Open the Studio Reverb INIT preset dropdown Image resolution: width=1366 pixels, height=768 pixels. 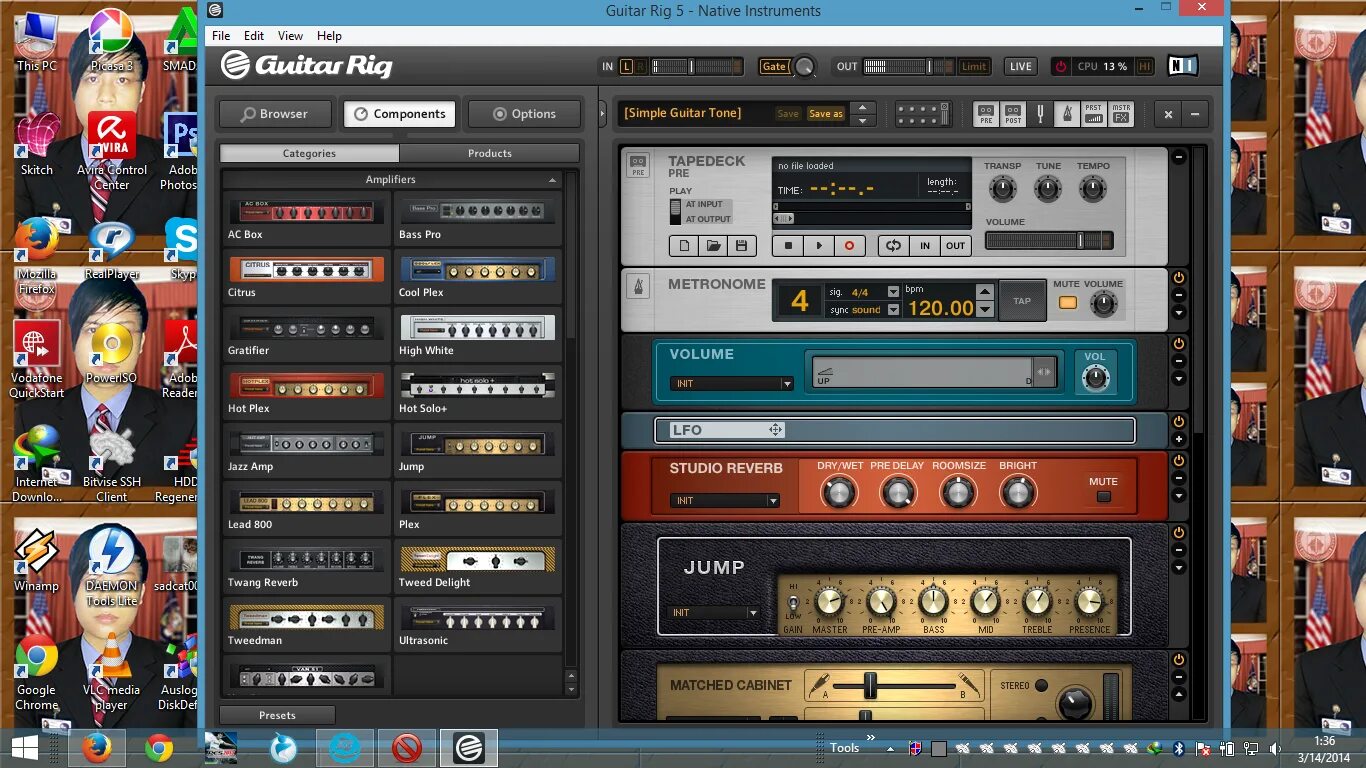coord(725,500)
